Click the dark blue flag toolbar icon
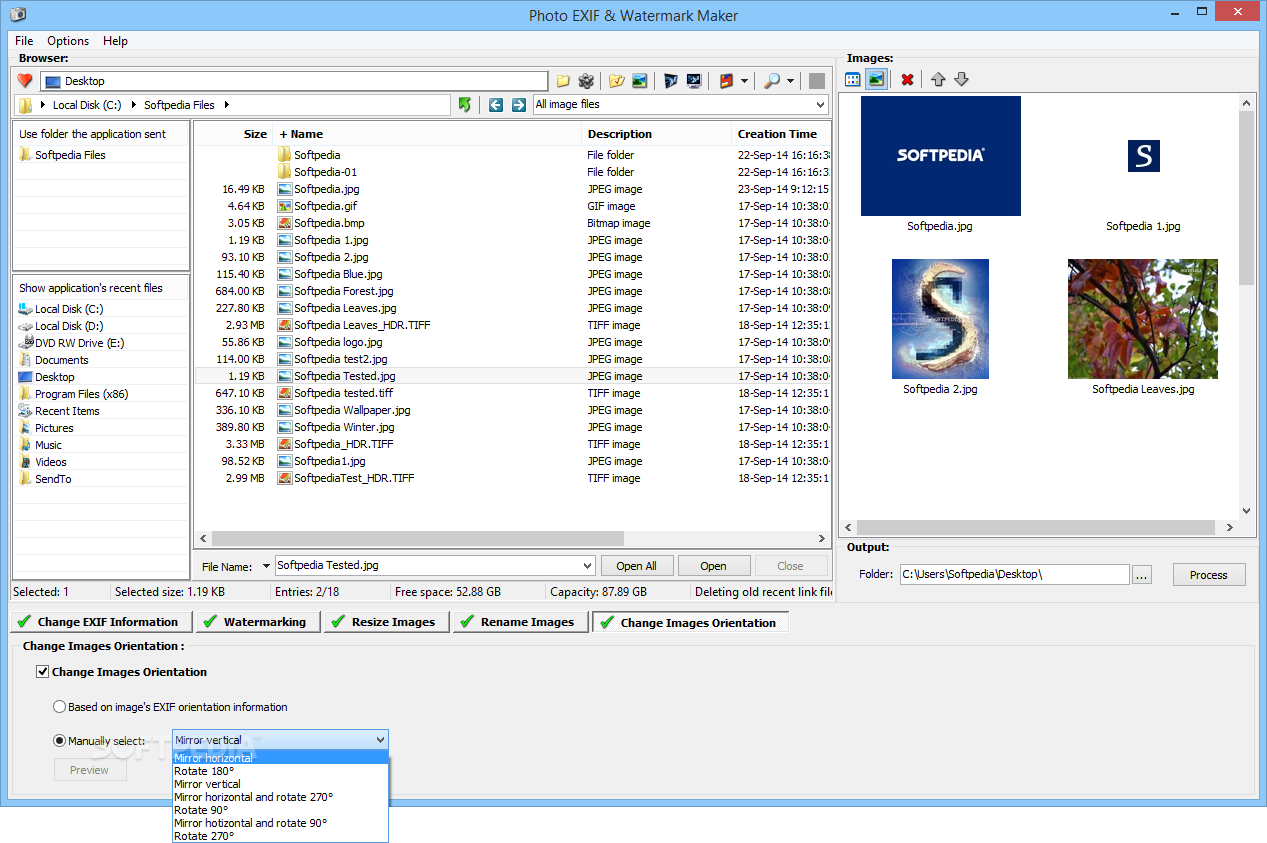Screen dimensions: 1267x843 point(671,81)
